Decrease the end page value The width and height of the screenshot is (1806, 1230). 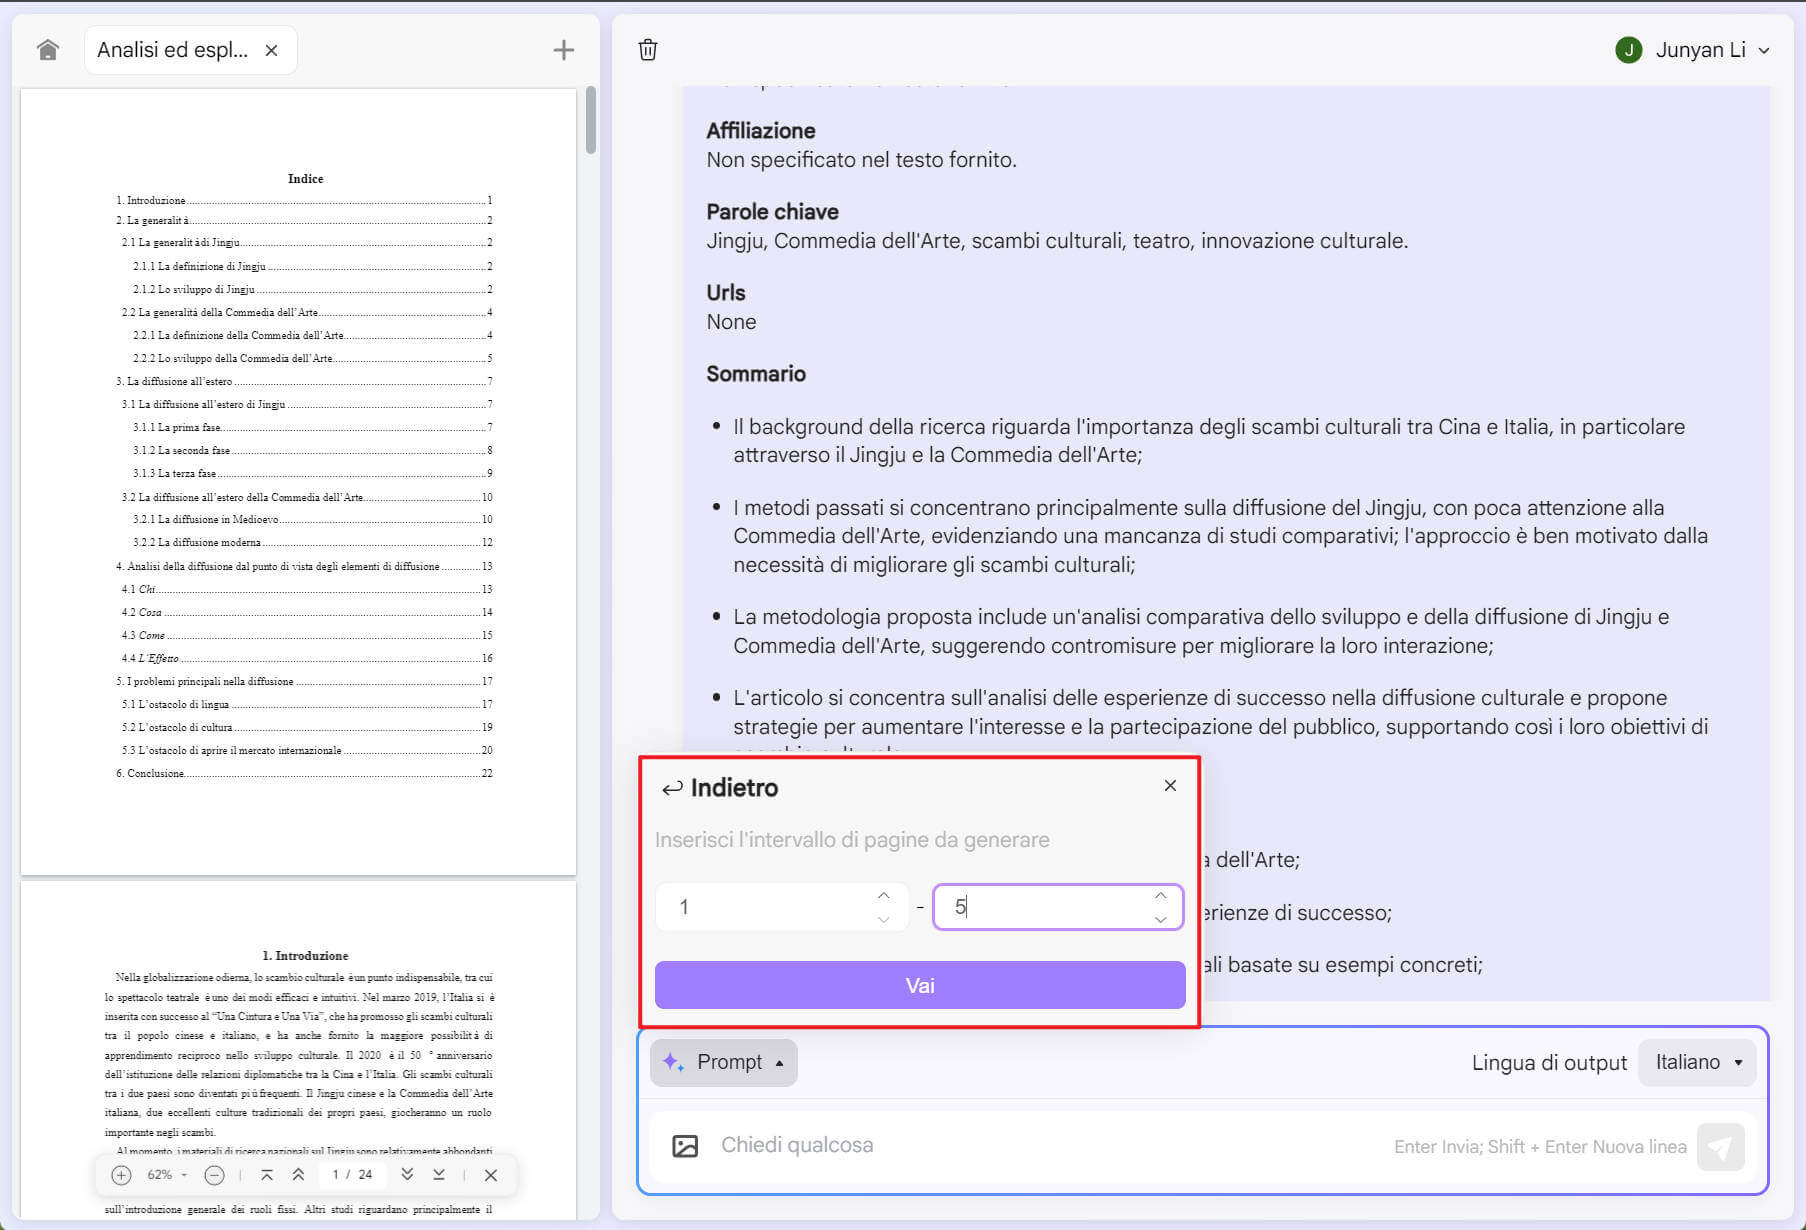tap(1160, 919)
